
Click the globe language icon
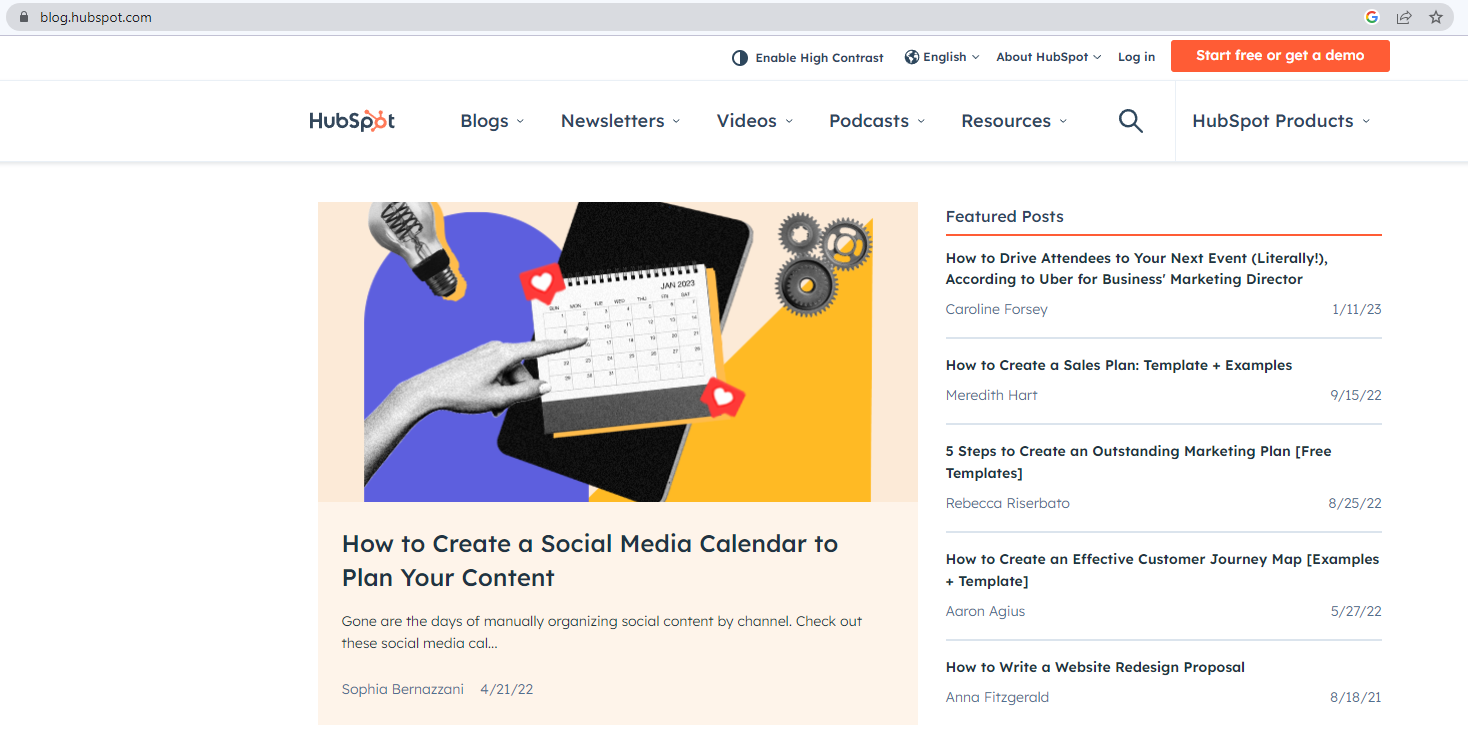tap(912, 57)
